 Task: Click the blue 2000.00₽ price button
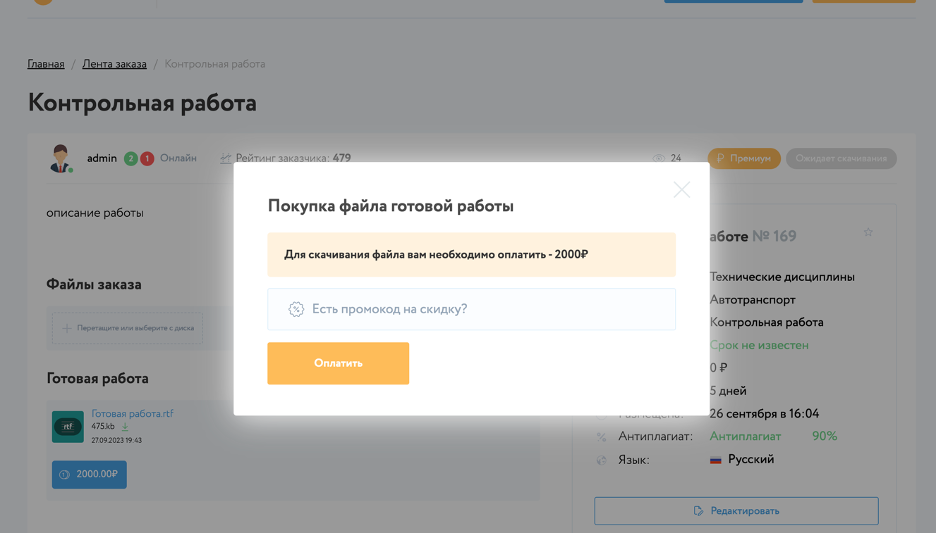[x=89, y=474]
